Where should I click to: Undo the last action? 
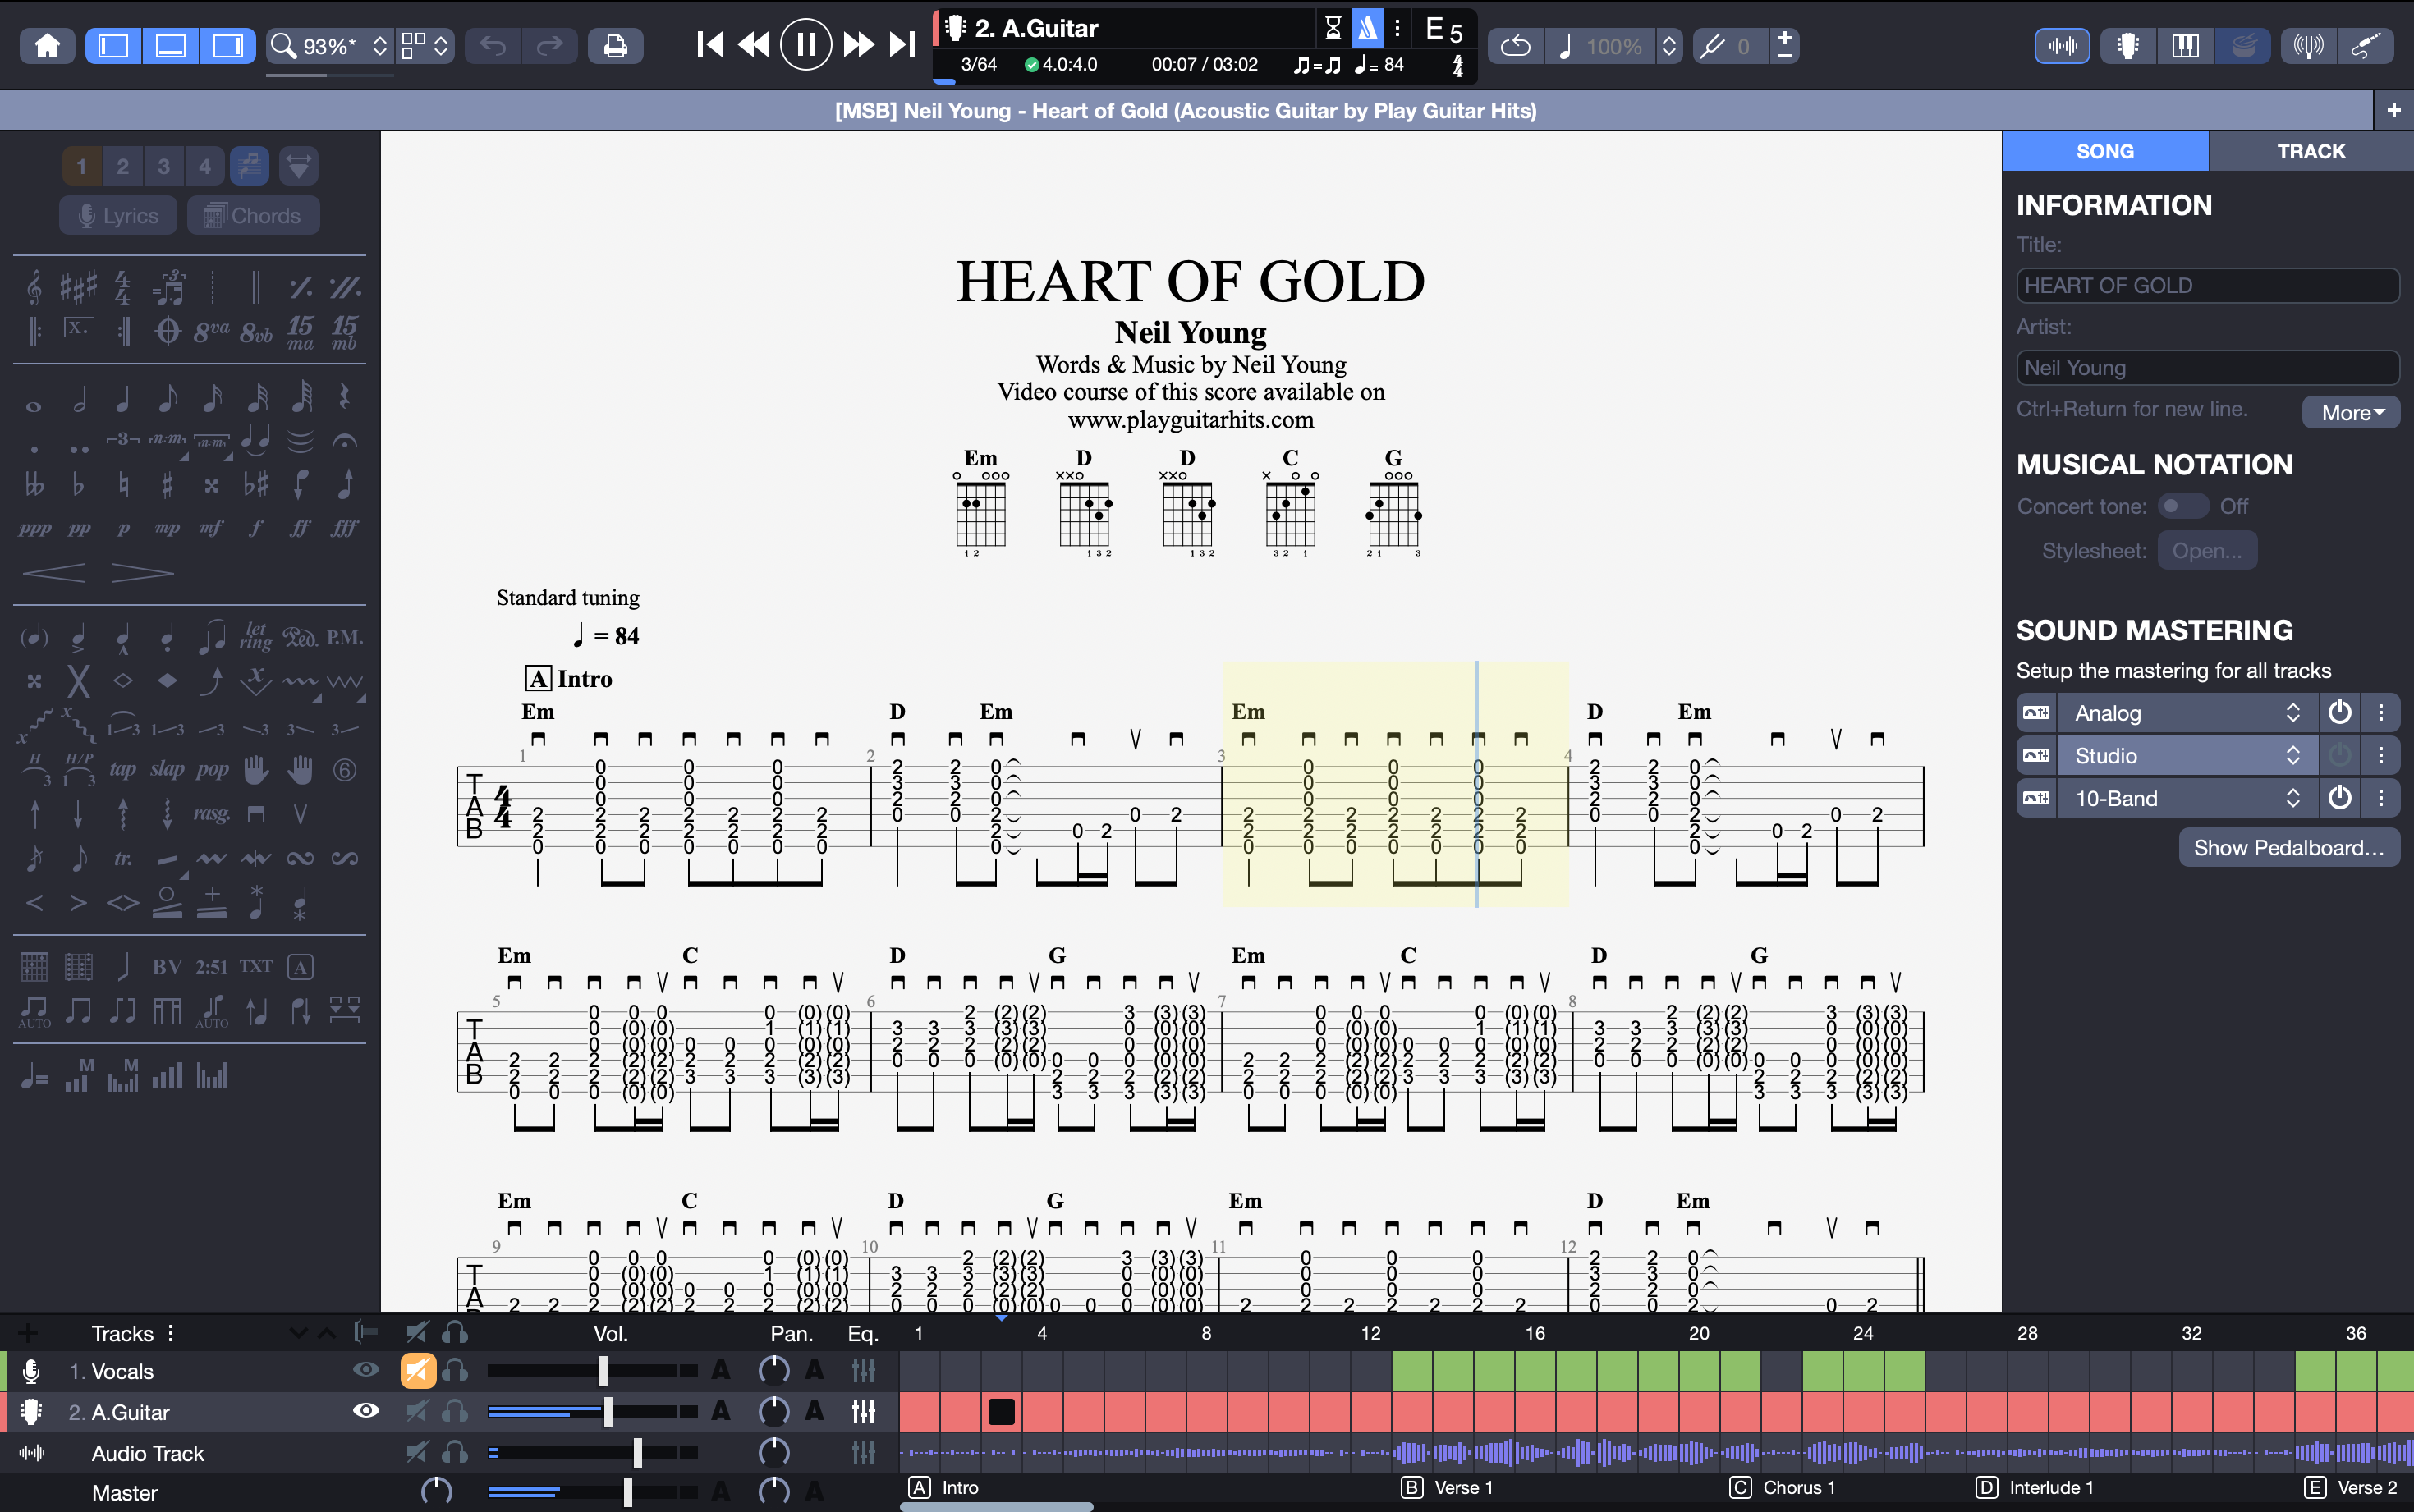(493, 46)
